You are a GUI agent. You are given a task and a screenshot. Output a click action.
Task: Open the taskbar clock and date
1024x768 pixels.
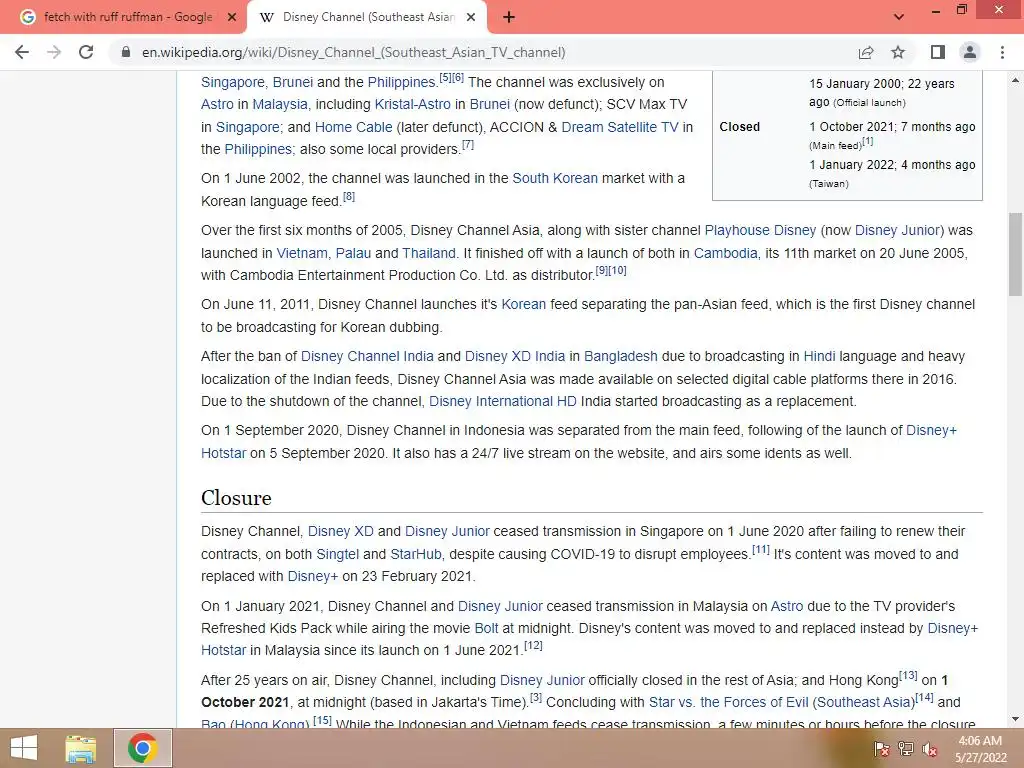point(980,749)
